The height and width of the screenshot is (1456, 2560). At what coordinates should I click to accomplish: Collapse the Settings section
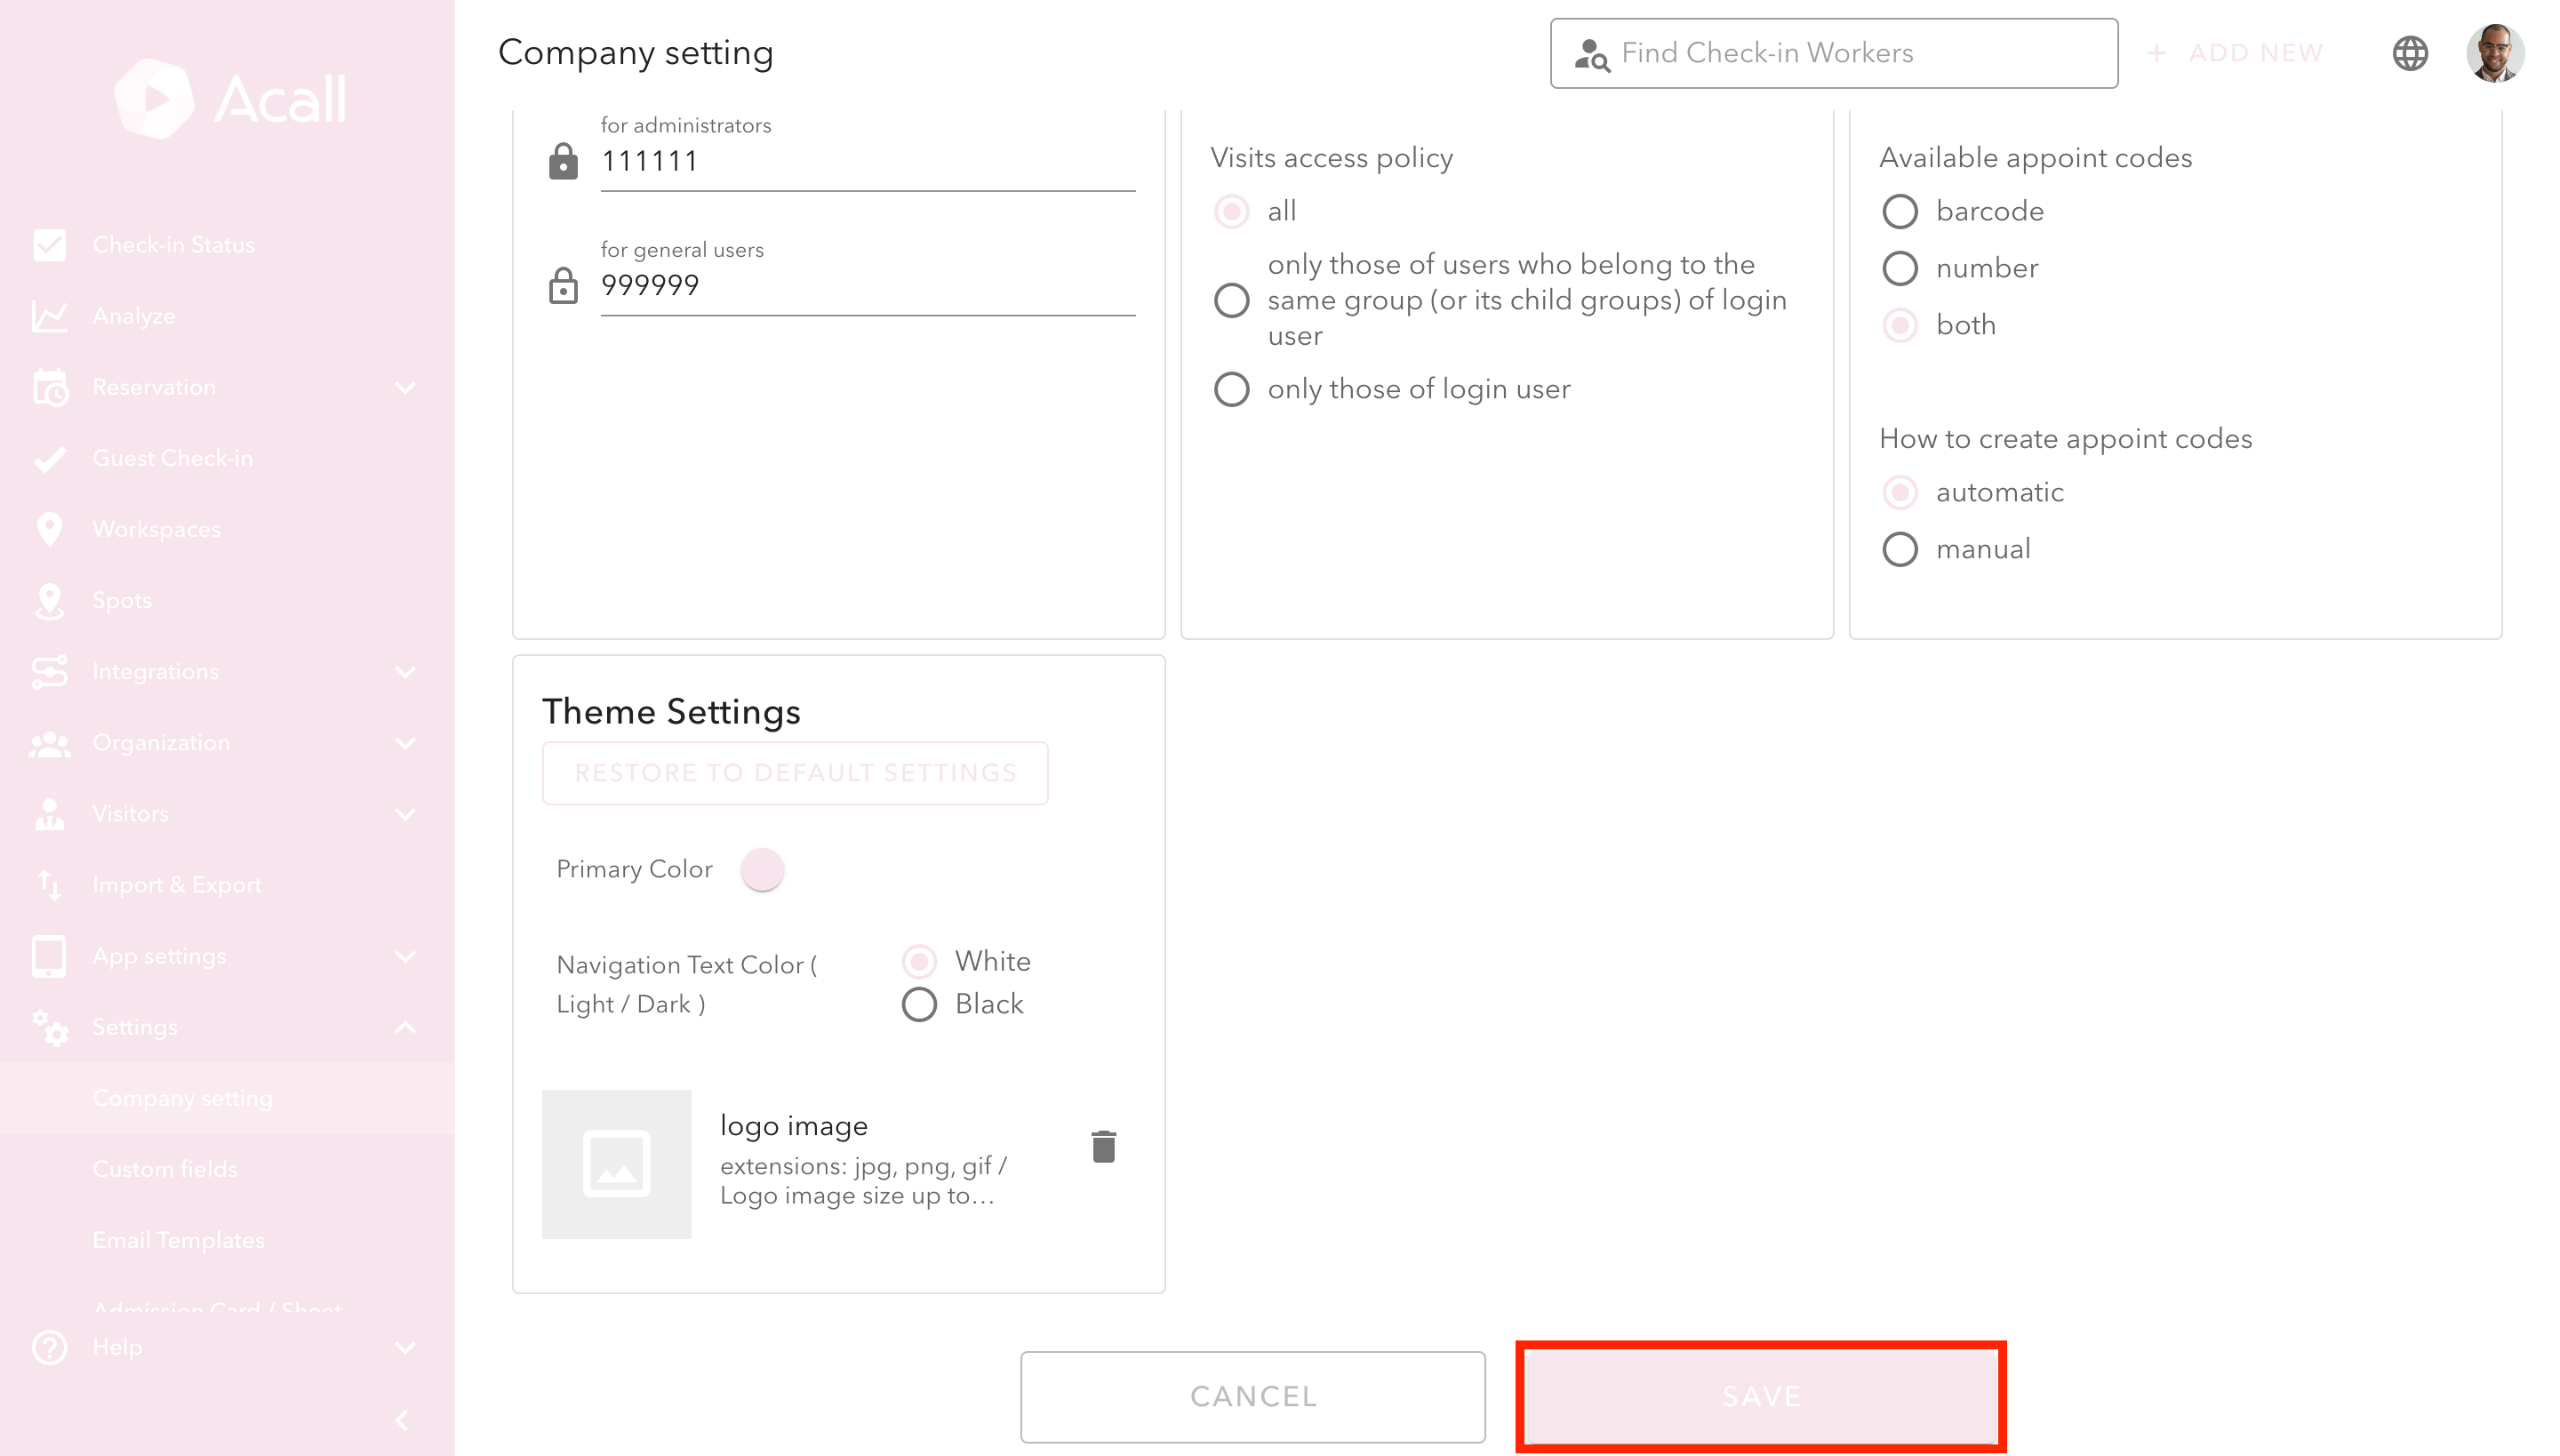(x=405, y=1027)
